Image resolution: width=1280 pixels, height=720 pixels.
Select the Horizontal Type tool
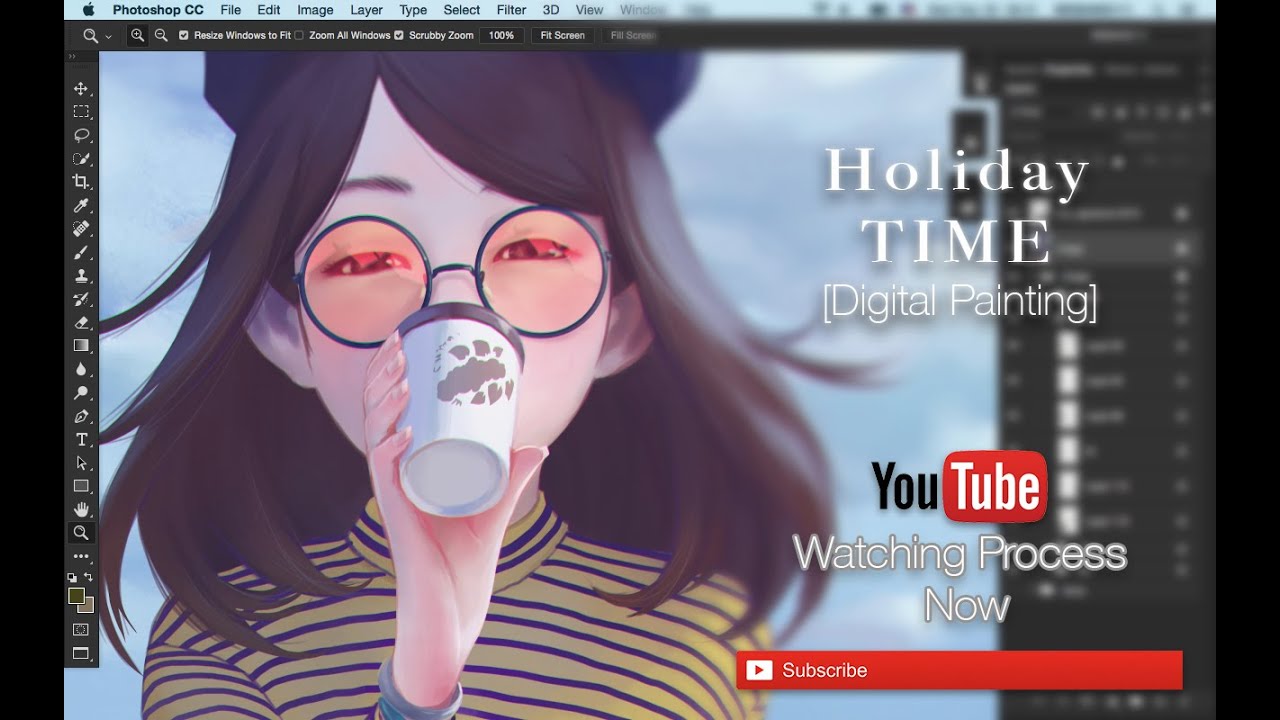pyautogui.click(x=81, y=439)
